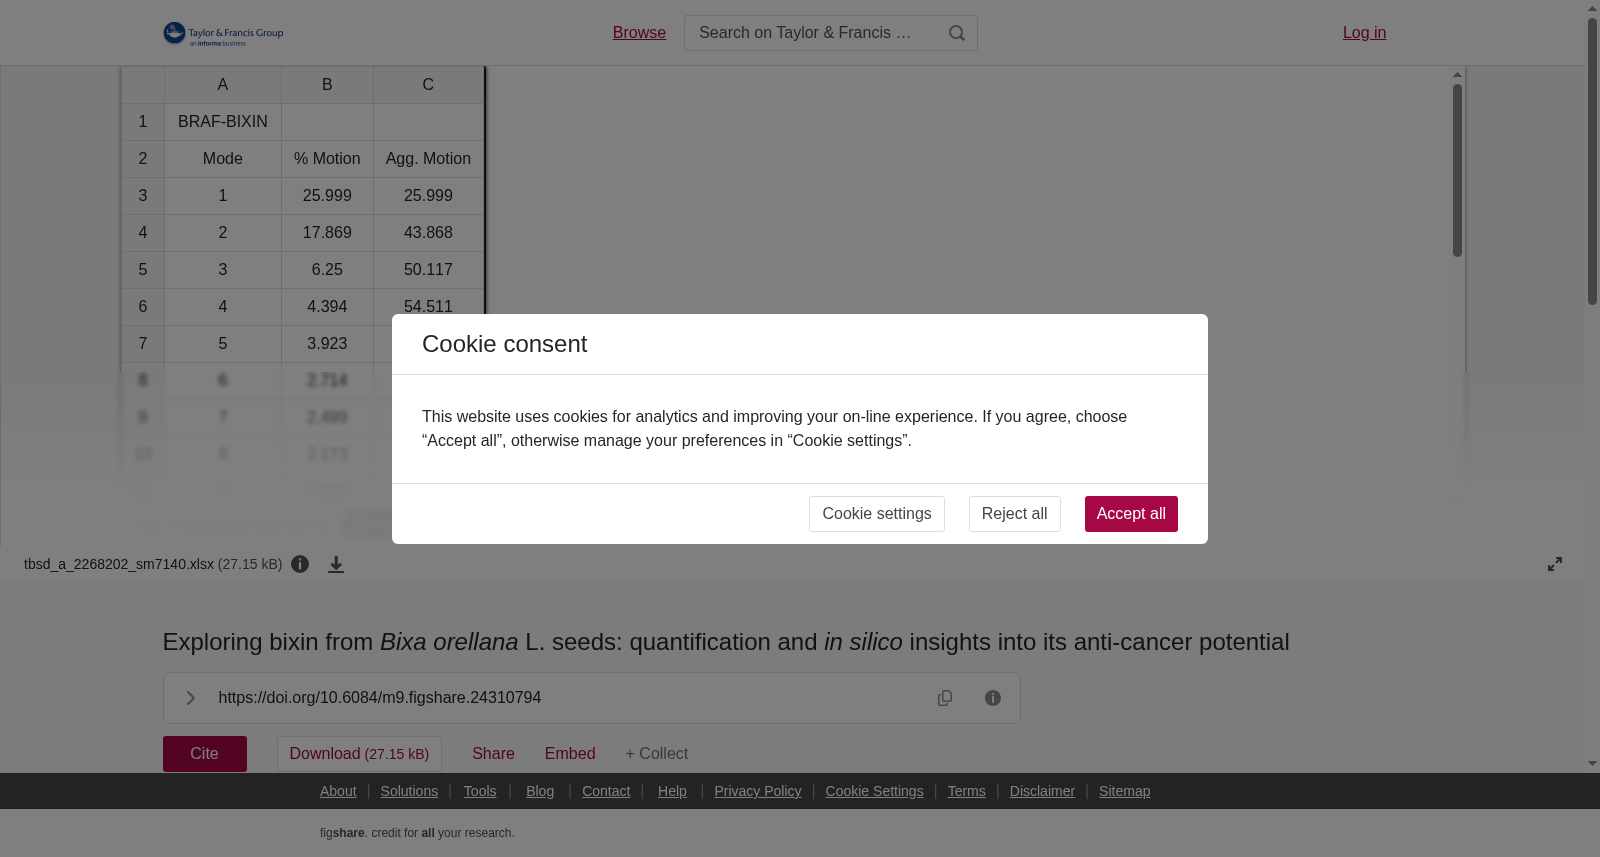This screenshot has height=857, width=1600.
Task: Click the download arrow icon beside file name
Action: [x=336, y=565]
